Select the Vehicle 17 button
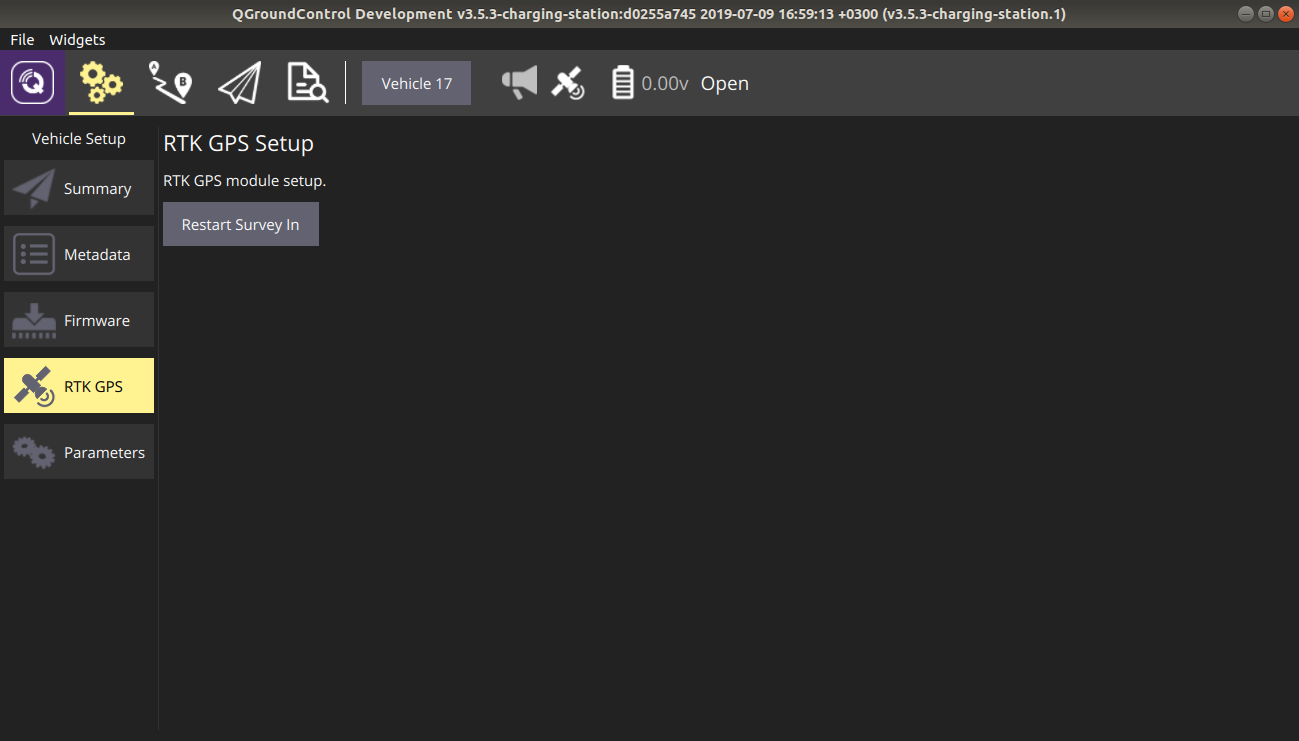The image size is (1299, 741). click(416, 83)
